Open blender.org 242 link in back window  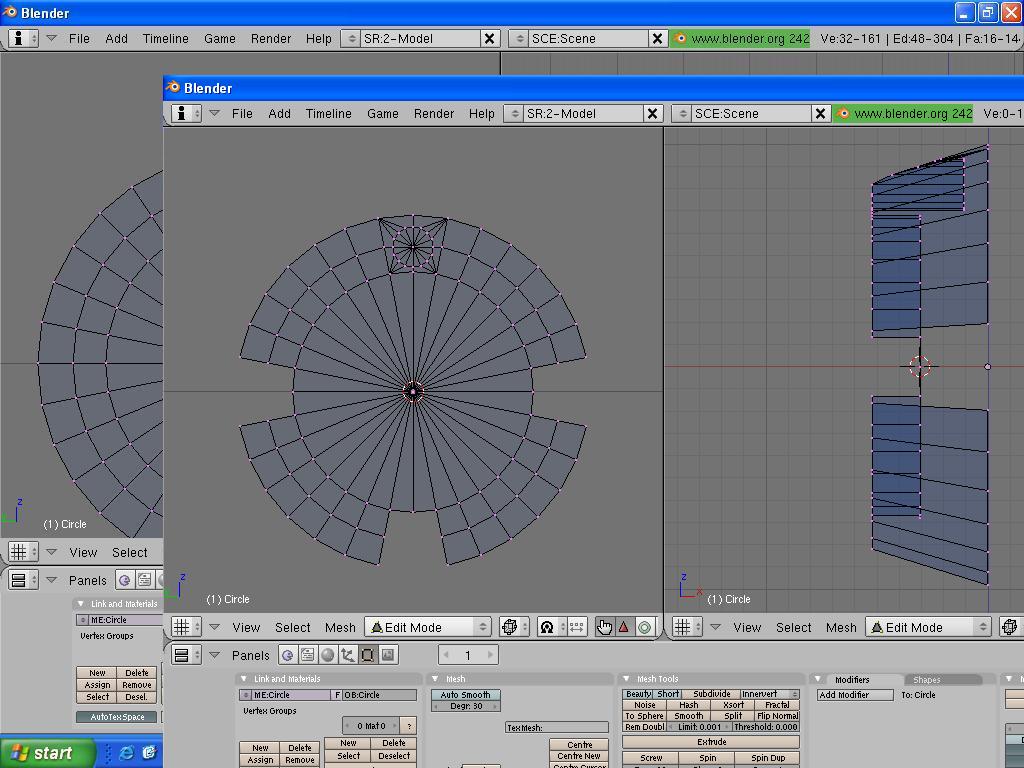(740, 39)
